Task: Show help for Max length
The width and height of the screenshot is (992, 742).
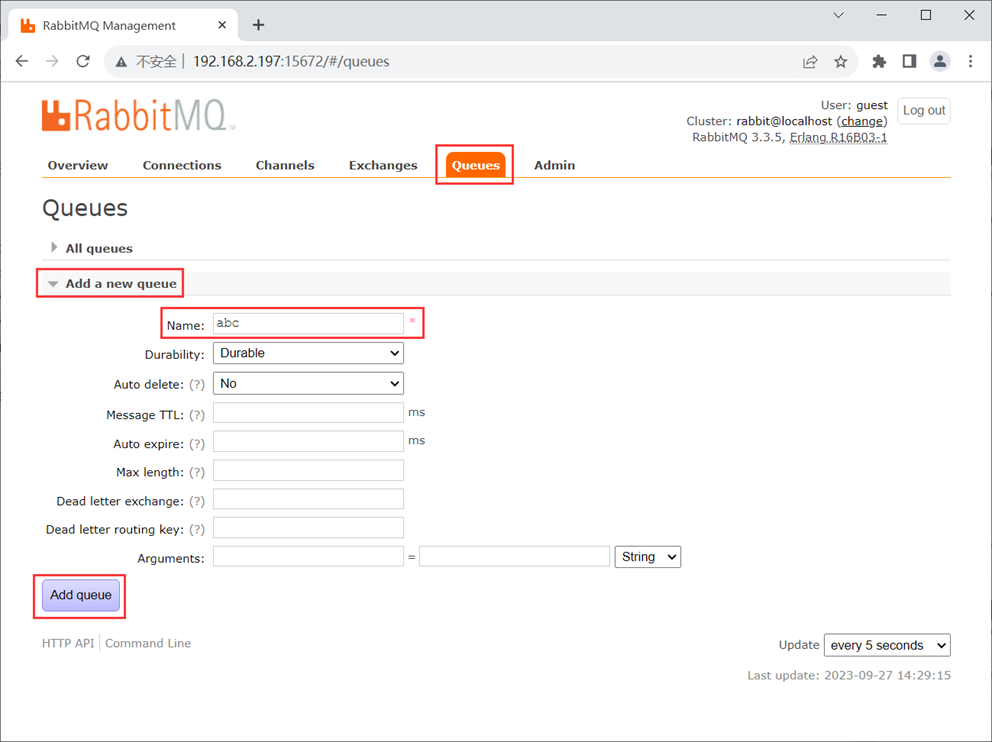Action: pos(197,473)
